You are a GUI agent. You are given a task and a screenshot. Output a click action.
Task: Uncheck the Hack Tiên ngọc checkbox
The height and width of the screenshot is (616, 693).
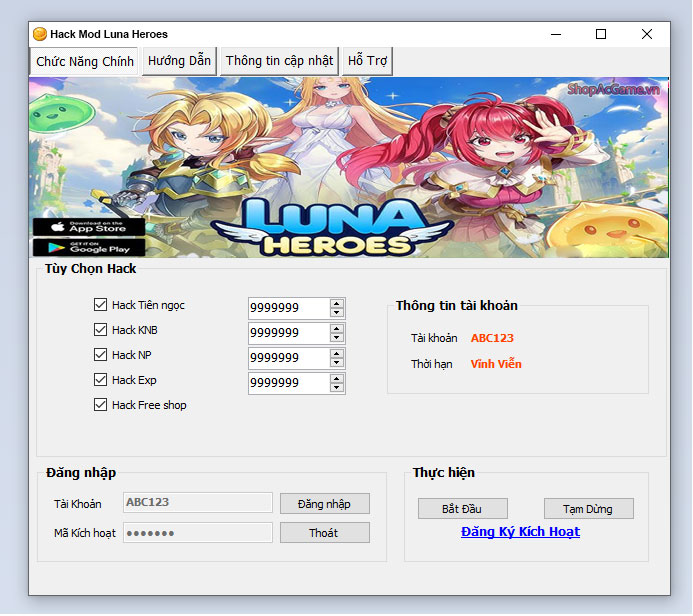(100, 304)
